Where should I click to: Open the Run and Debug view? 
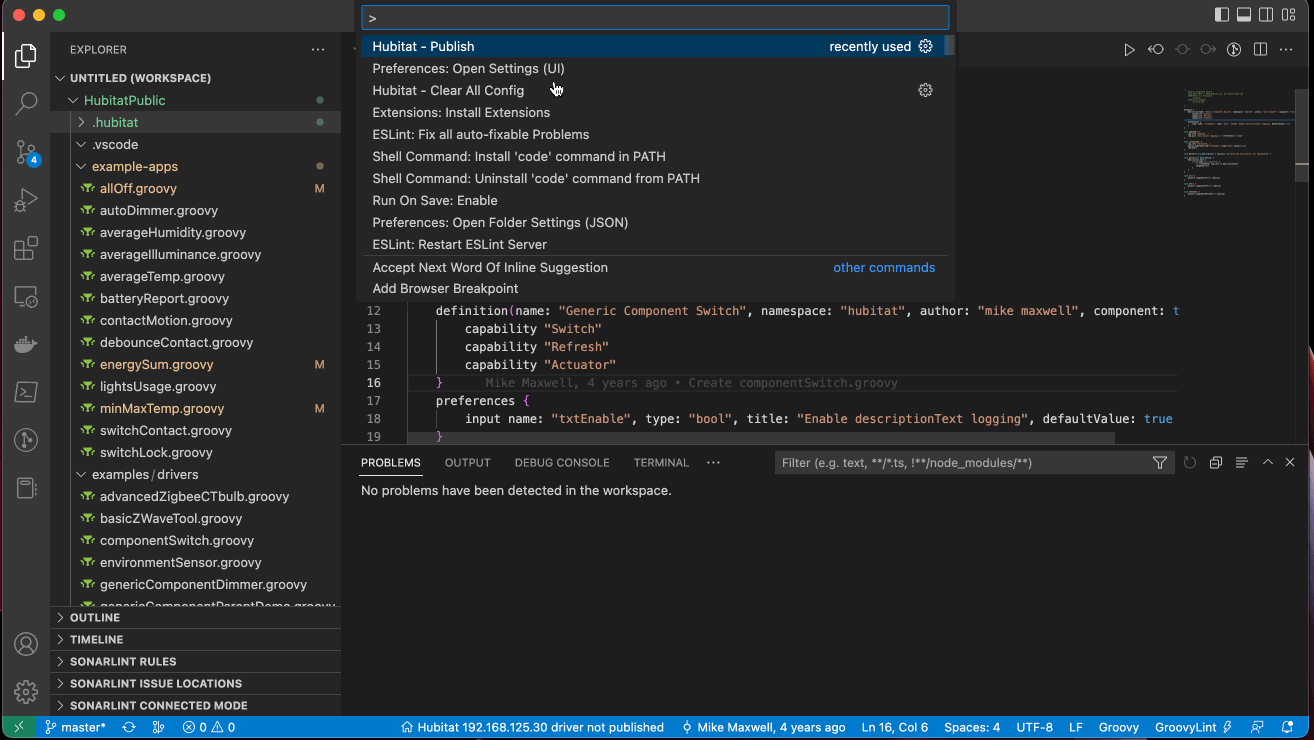(26, 200)
